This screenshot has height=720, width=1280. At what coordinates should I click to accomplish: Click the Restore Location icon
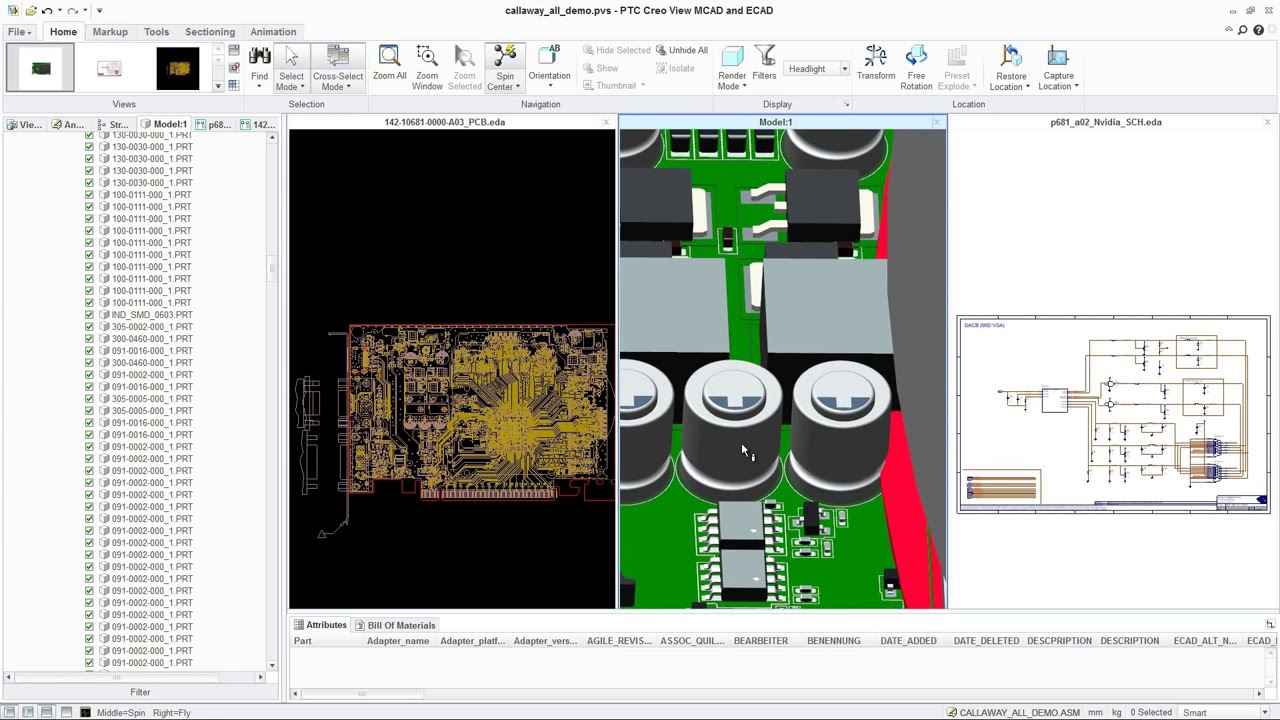pyautogui.click(x=1011, y=57)
